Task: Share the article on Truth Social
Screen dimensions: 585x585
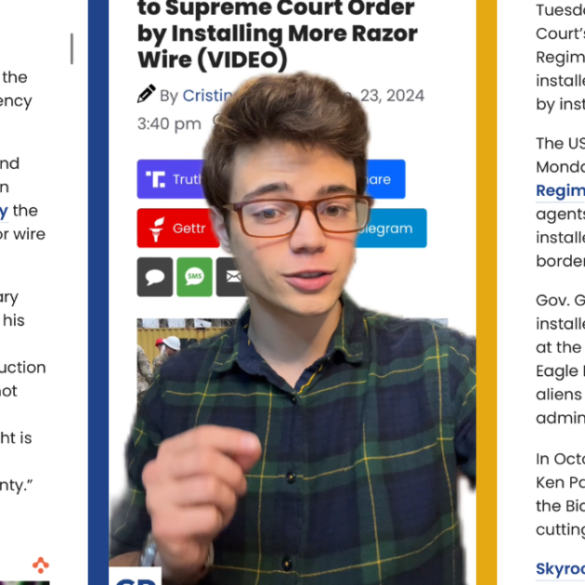Action: pos(171,179)
